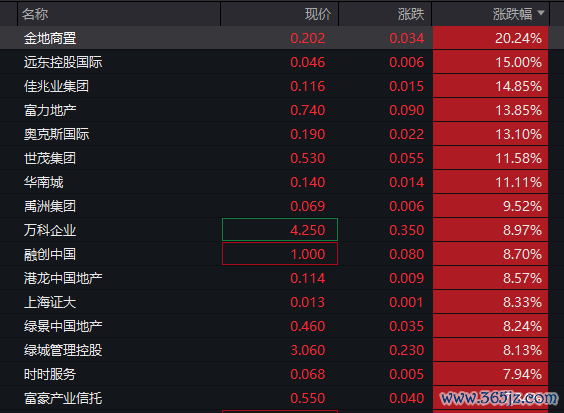Click the 15.00% red change cell
Screen dimensions: 564x413
[490, 62]
